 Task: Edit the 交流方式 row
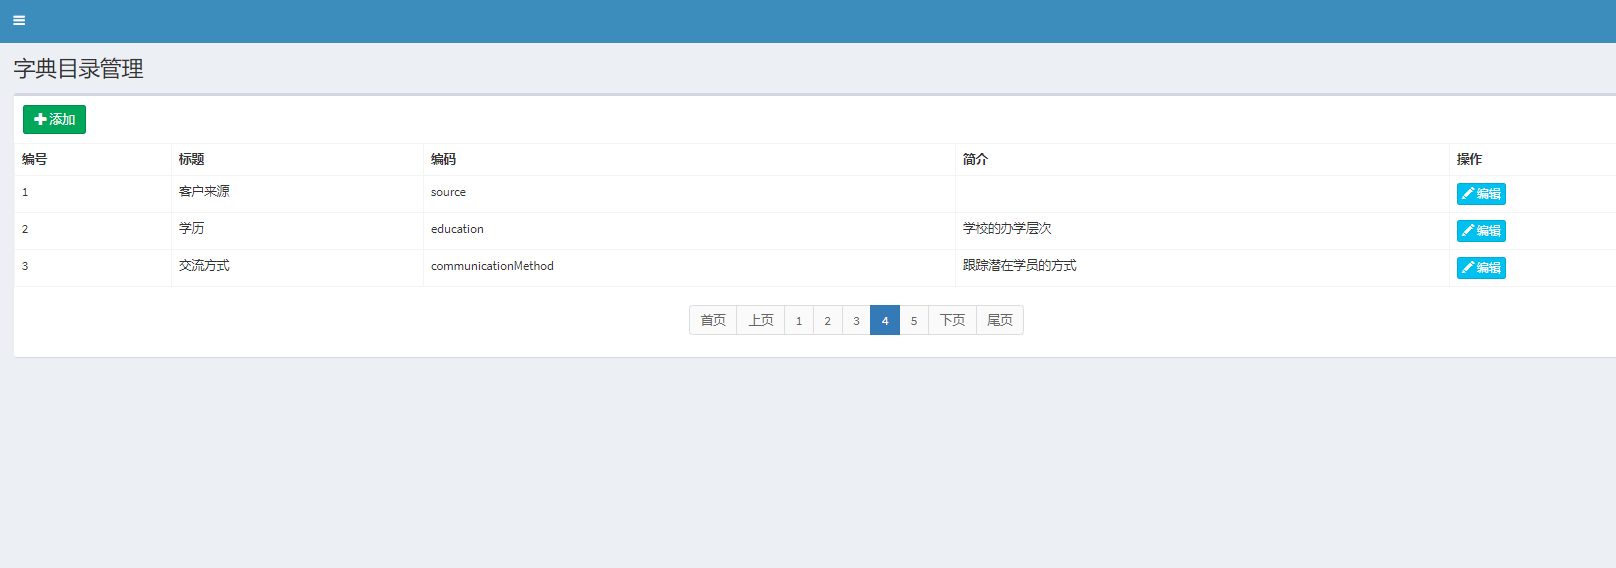[x=1481, y=268]
